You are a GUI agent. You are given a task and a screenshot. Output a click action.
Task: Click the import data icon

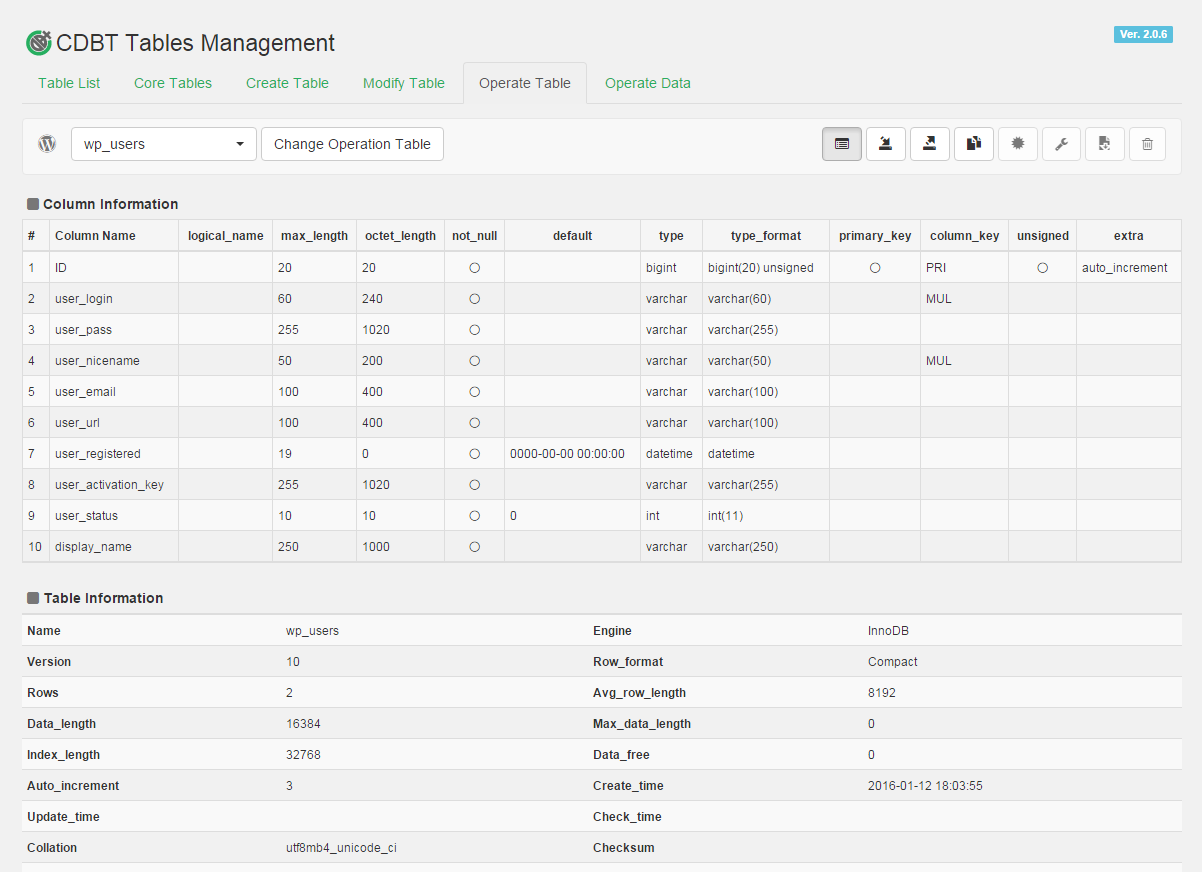point(886,144)
